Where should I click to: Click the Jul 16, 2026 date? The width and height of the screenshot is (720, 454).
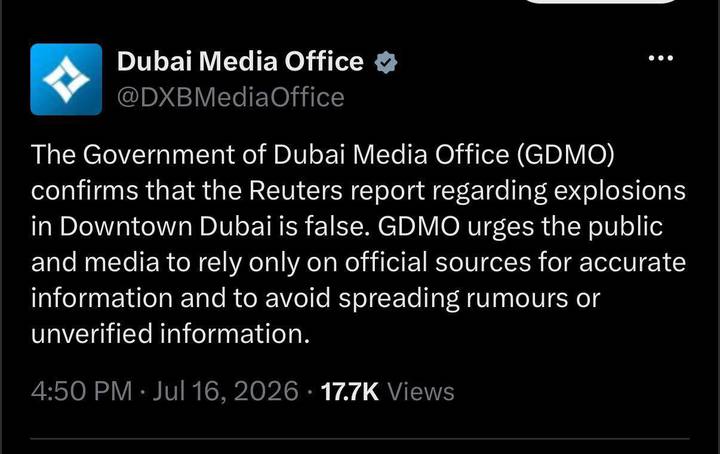click(225, 392)
